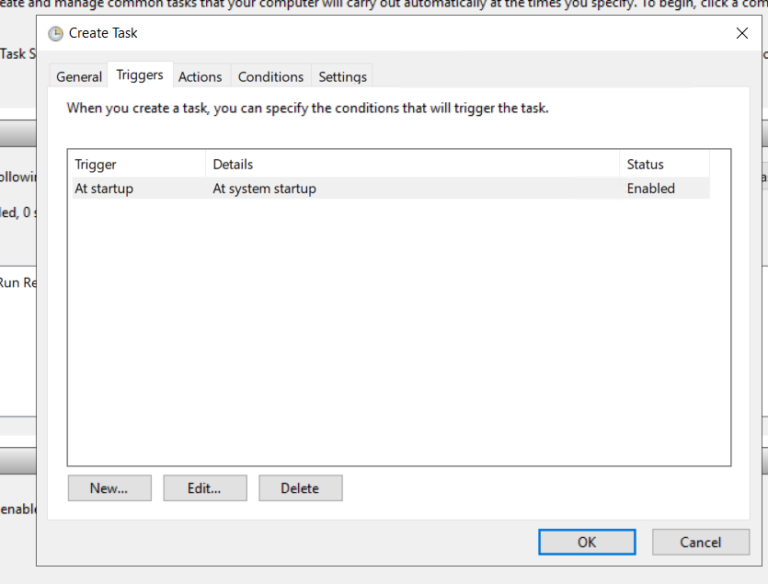Click the clock icon in Create Task title bar

56,33
